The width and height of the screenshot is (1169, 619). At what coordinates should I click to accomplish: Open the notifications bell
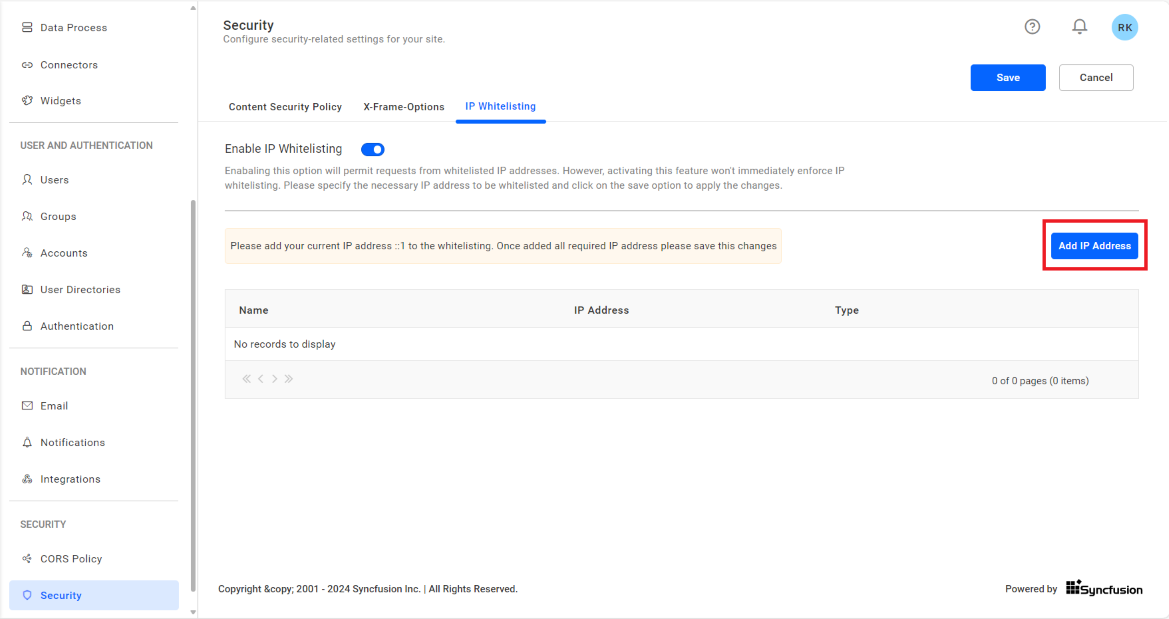coord(1079,26)
